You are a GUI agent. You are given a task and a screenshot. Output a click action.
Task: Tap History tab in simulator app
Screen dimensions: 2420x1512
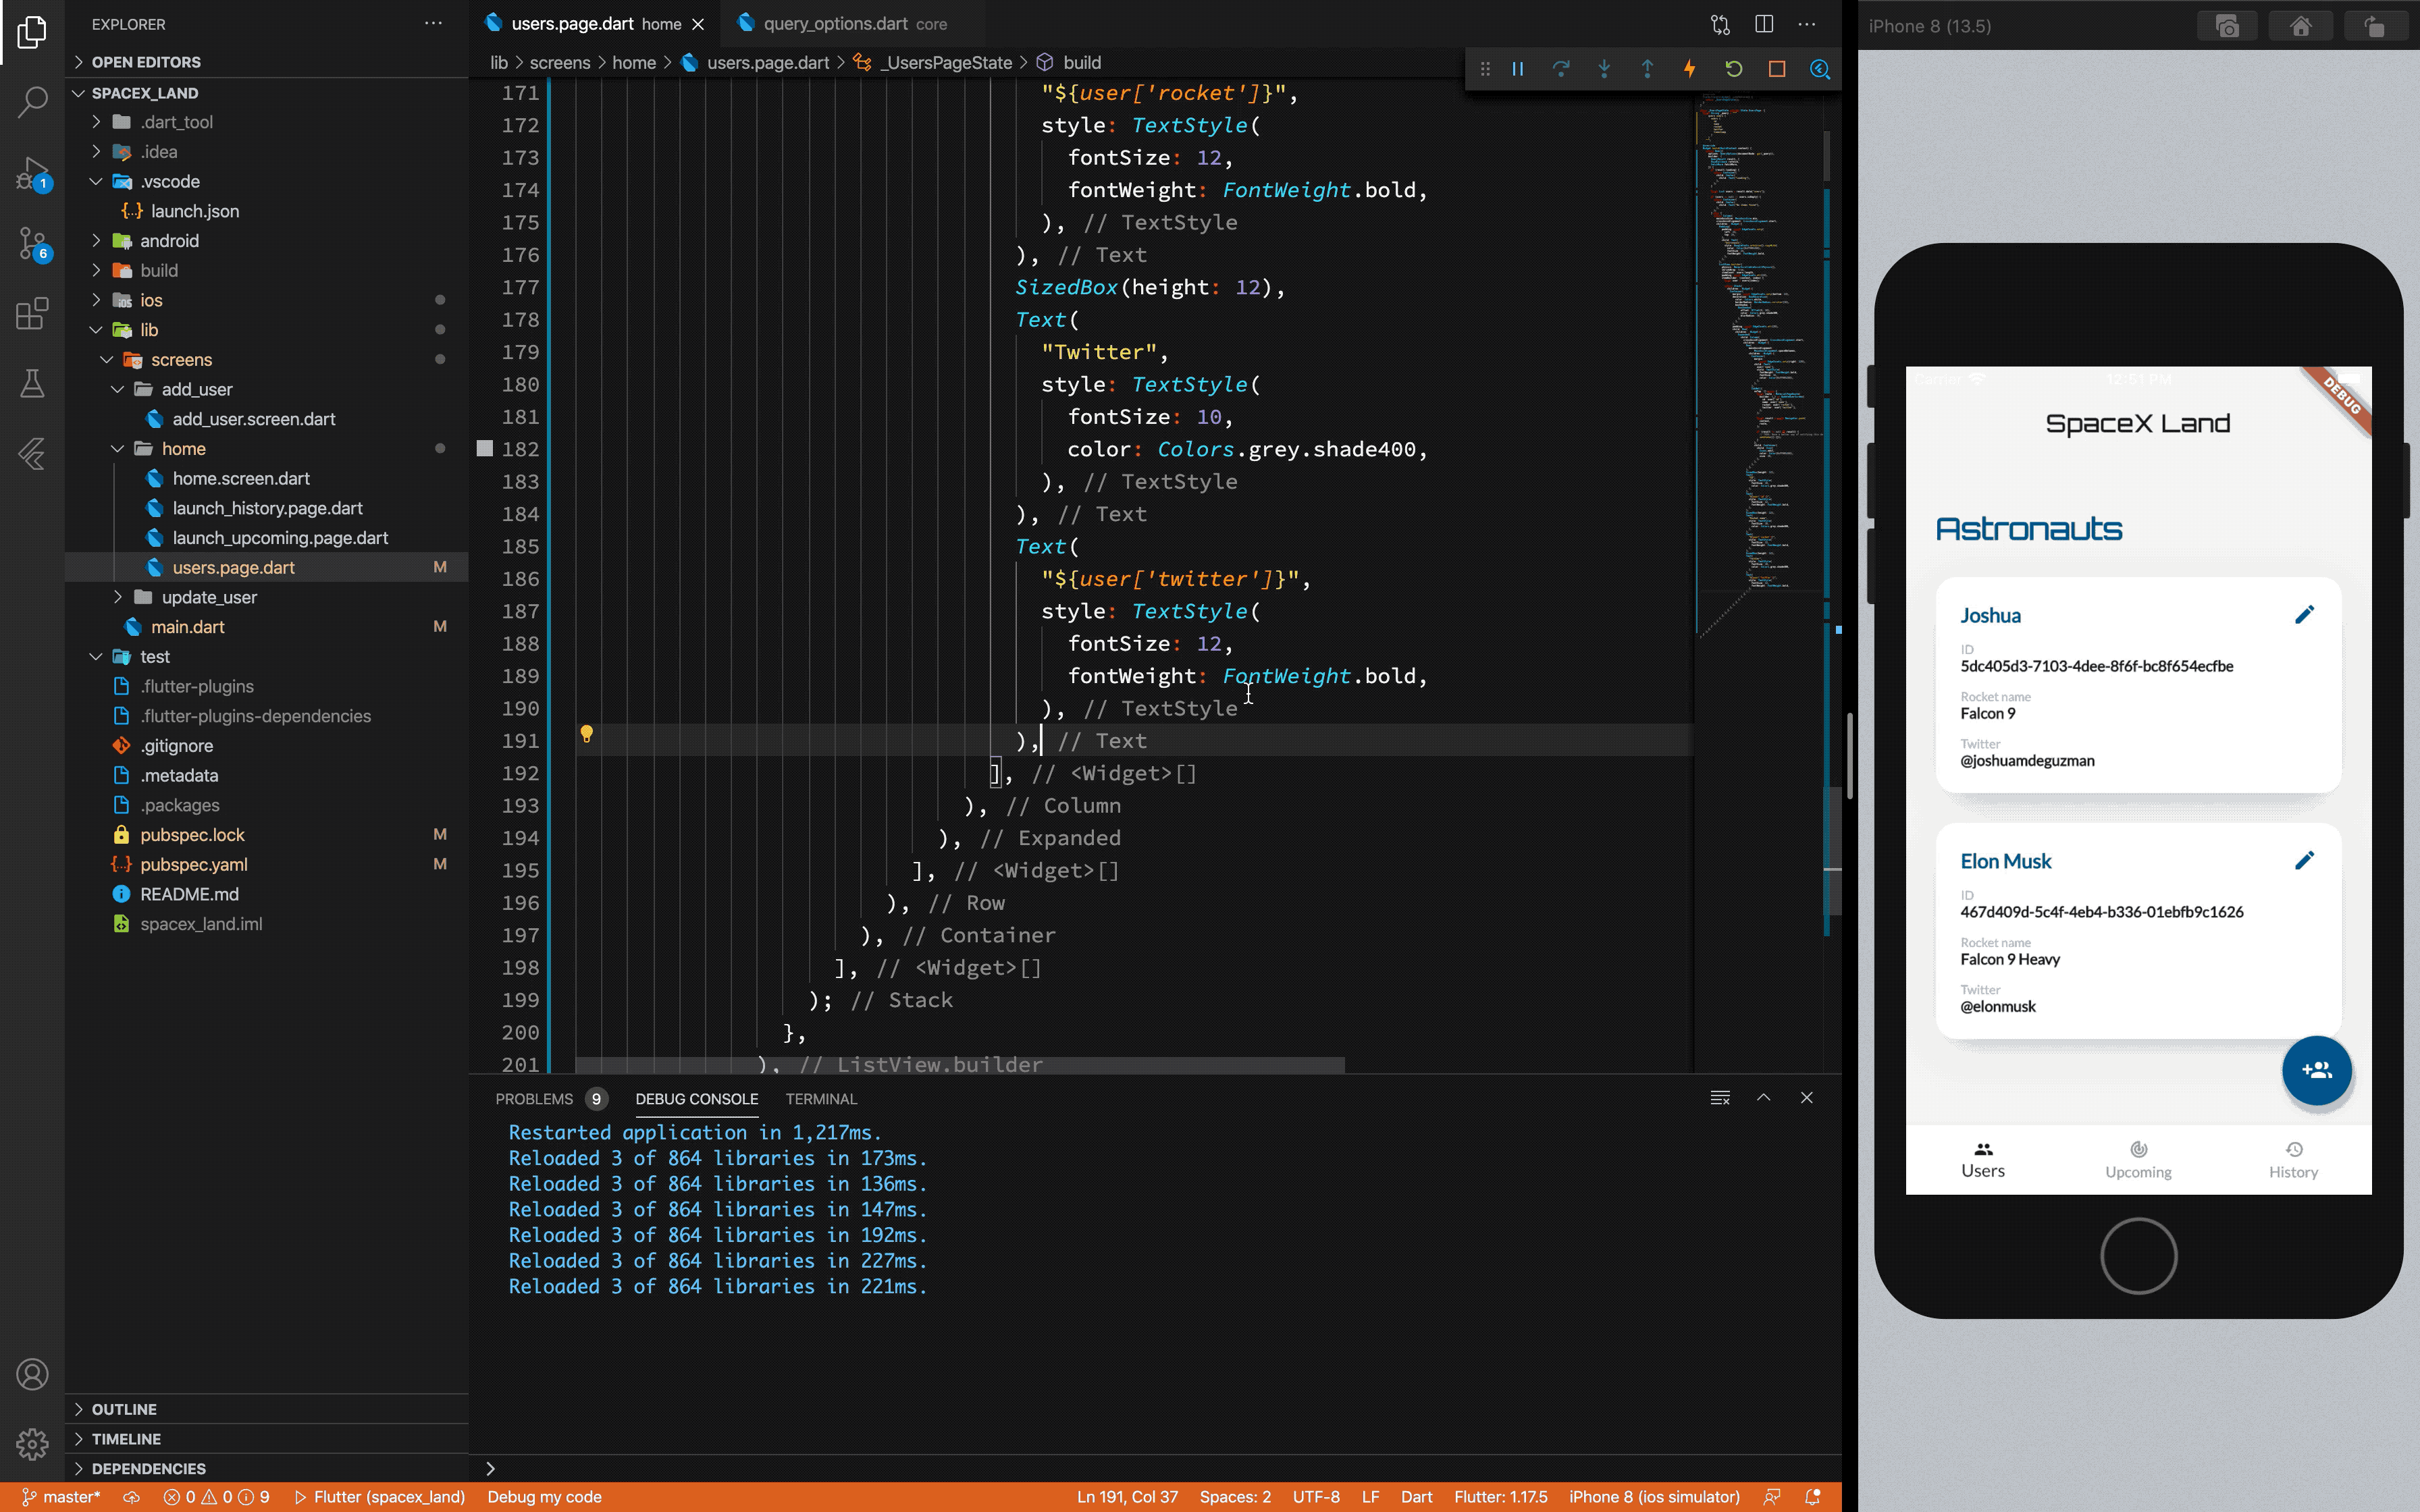click(x=2293, y=1160)
